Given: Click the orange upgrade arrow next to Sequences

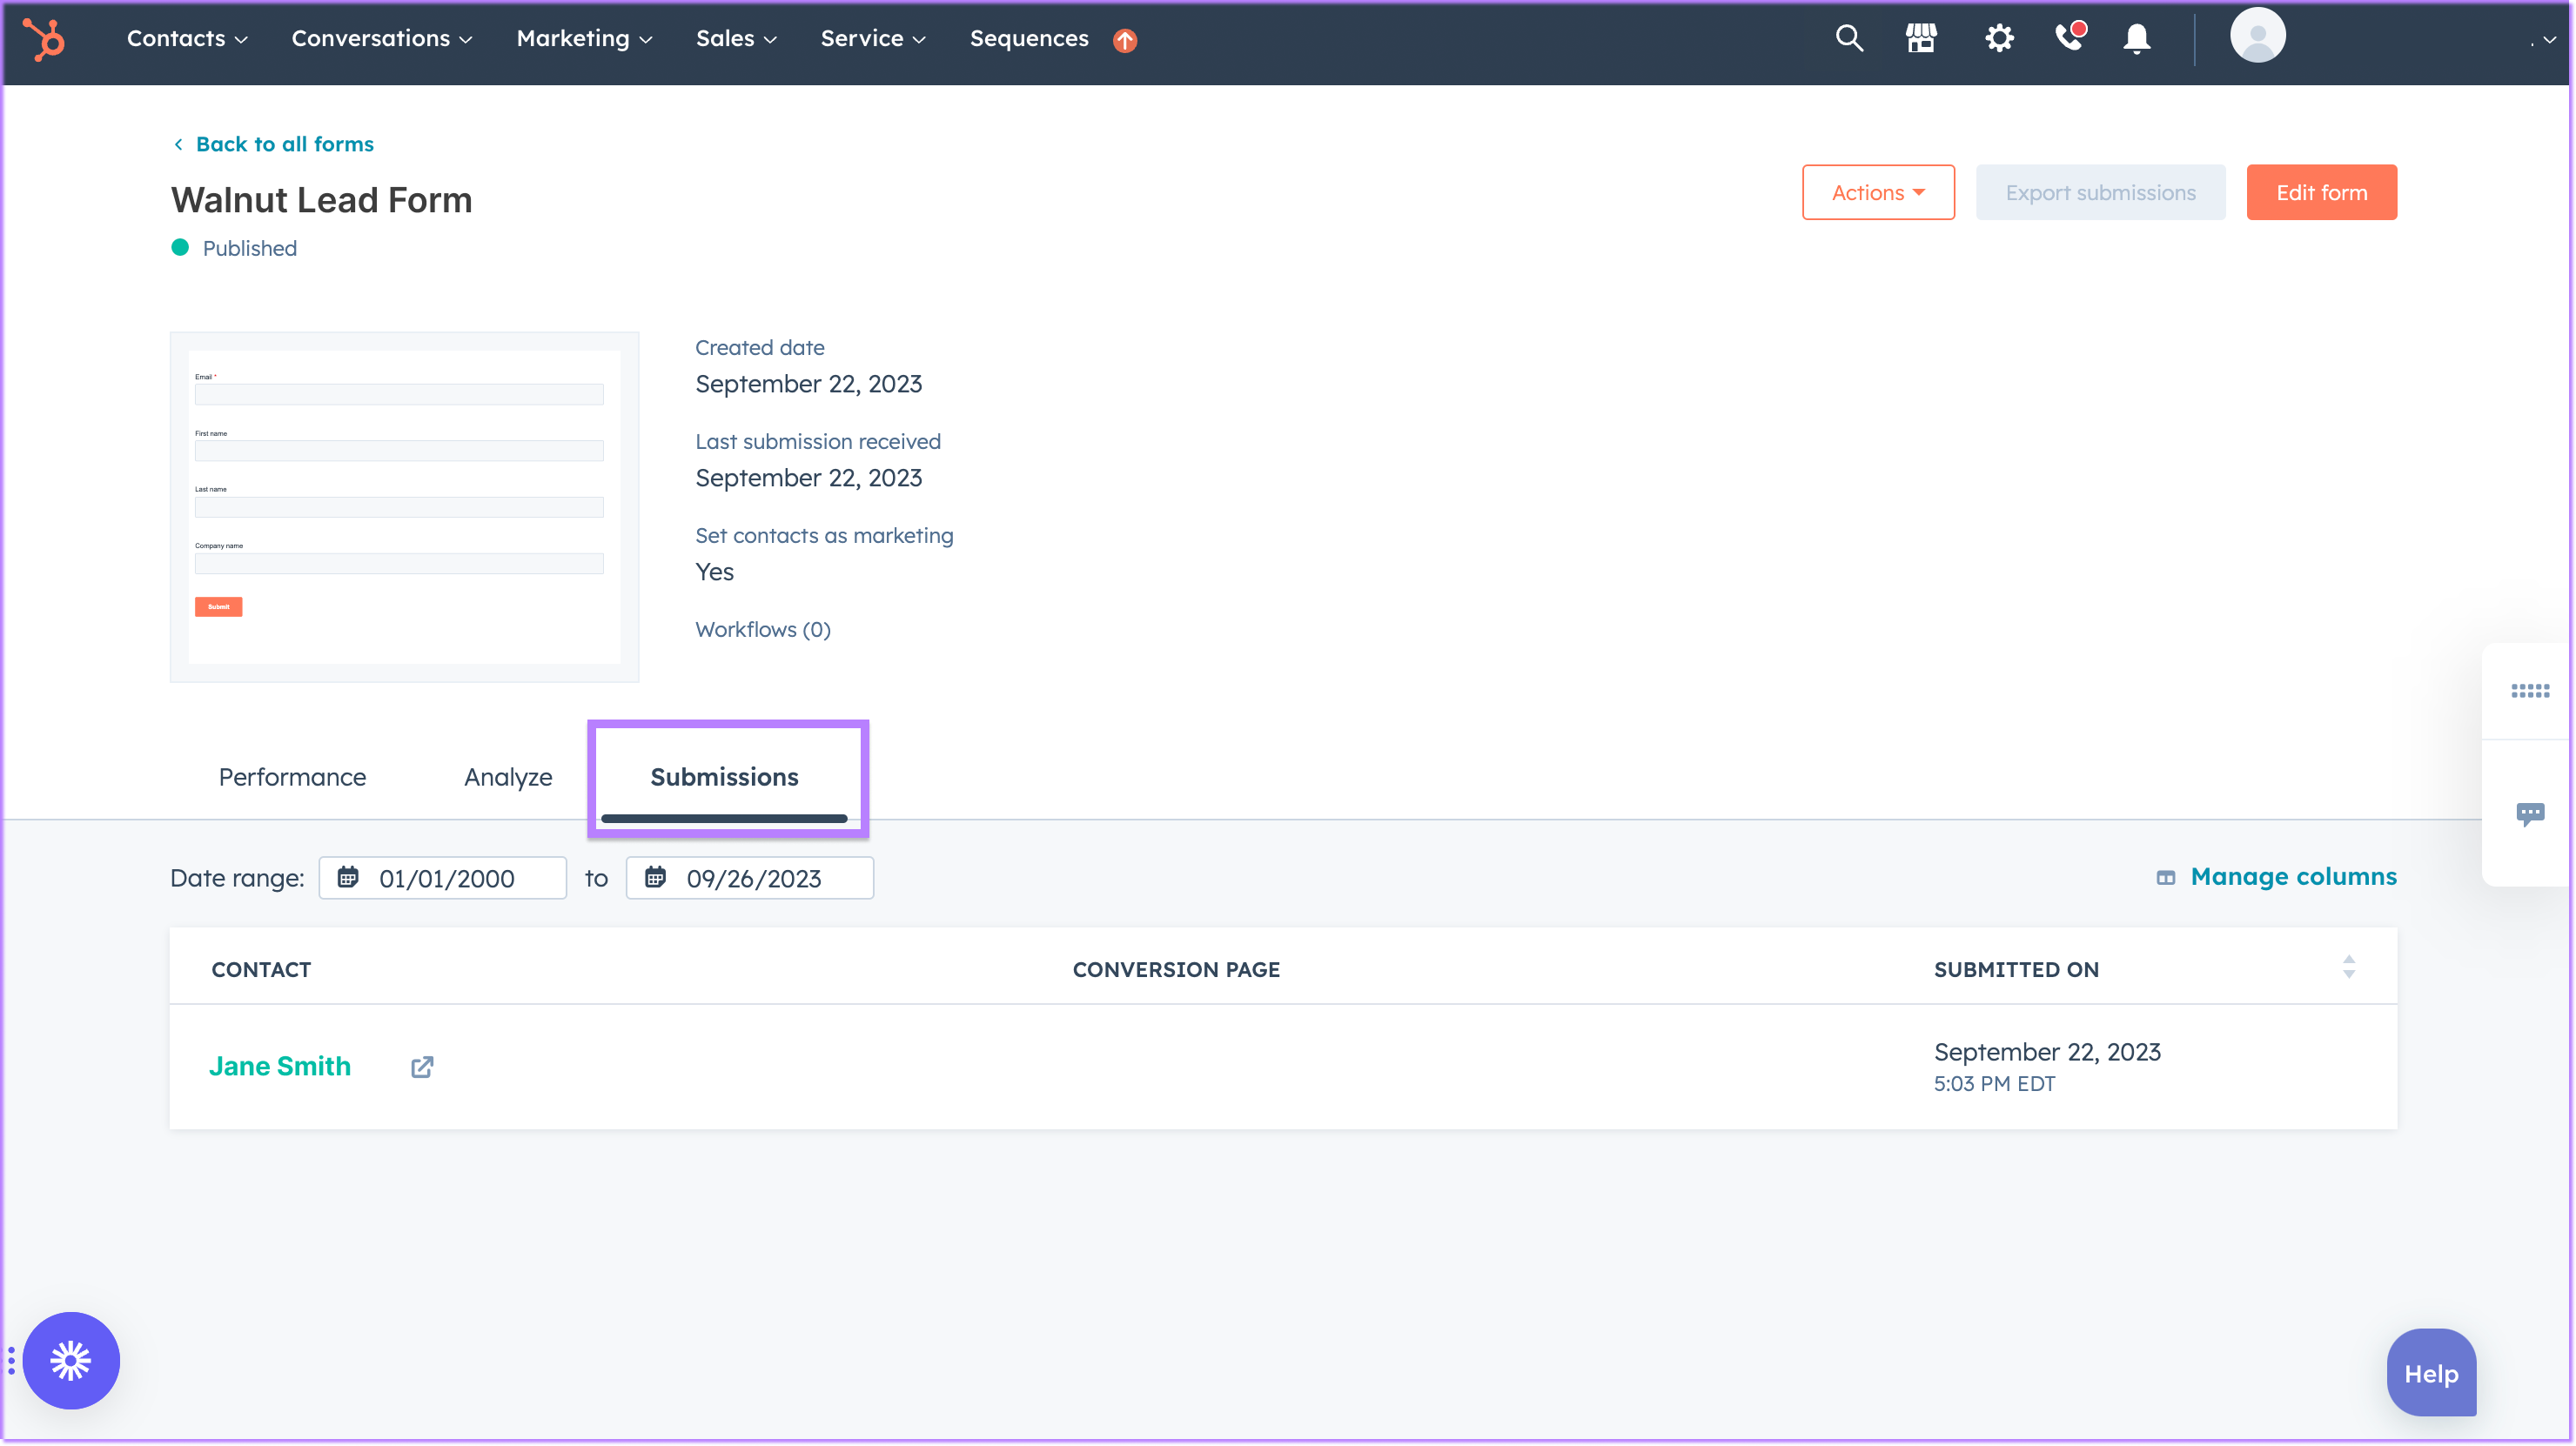Looking at the screenshot, I should 1125,40.
